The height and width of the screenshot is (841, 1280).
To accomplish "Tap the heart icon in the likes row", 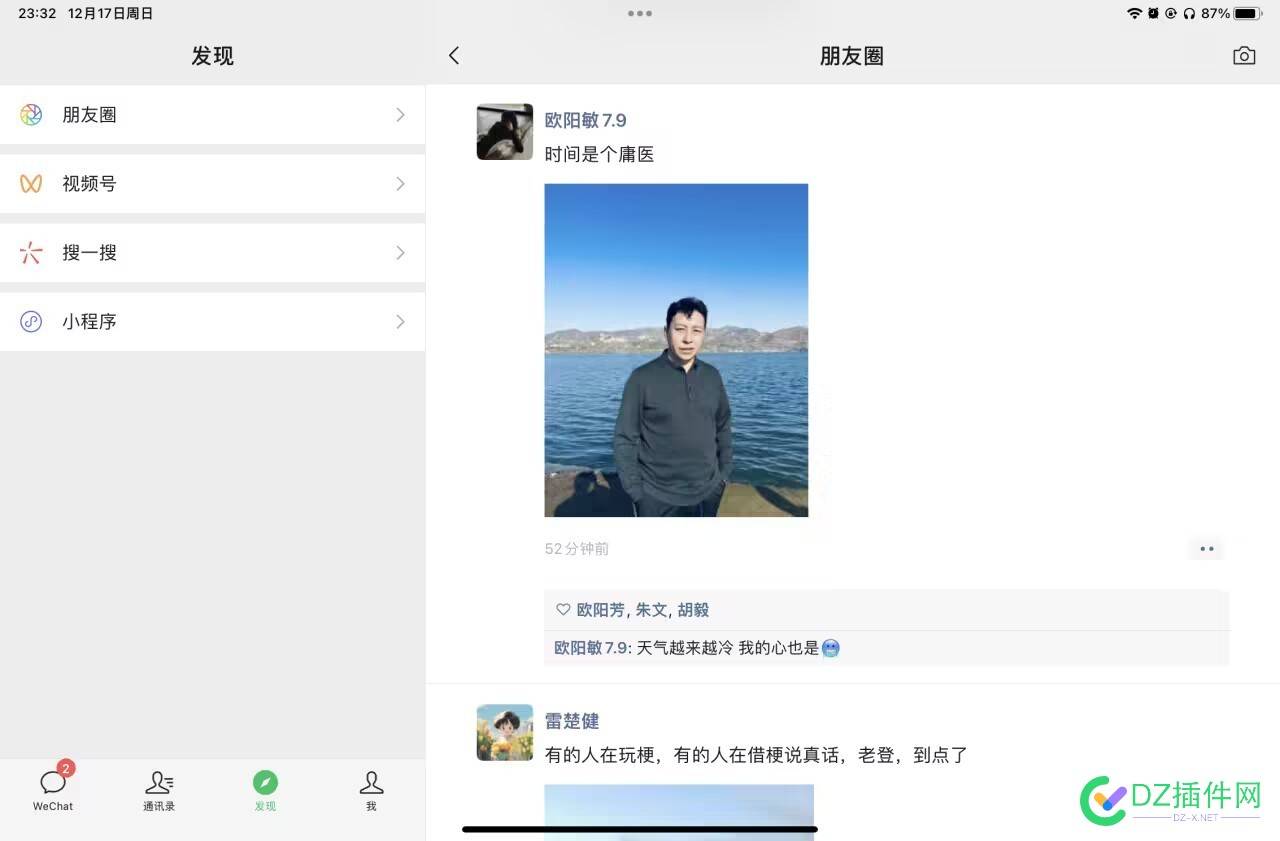I will tap(563, 610).
